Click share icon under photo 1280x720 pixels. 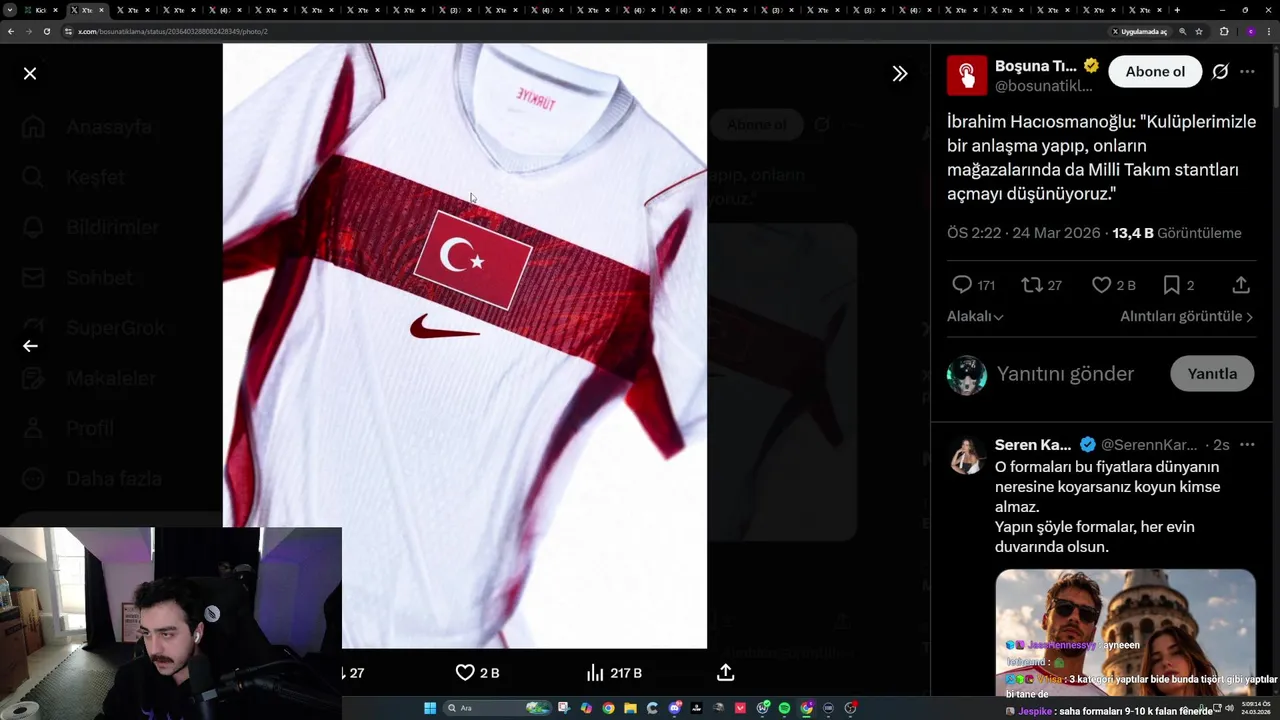(x=726, y=673)
